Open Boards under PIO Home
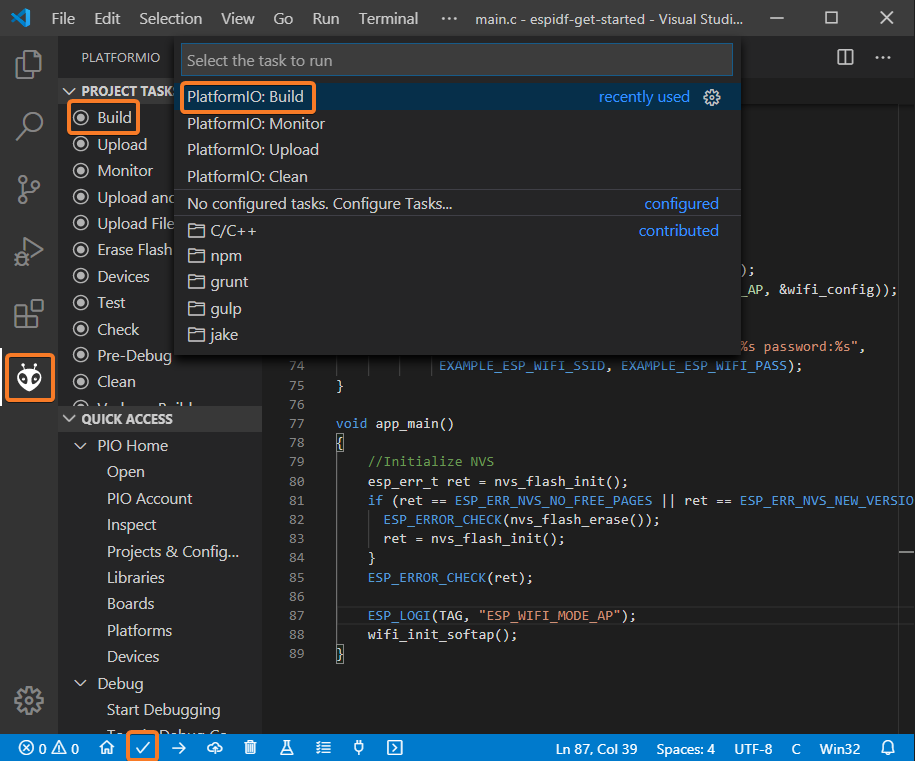The height and width of the screenshot is (761, 915). pyautogui.click(x=130, y=604)
